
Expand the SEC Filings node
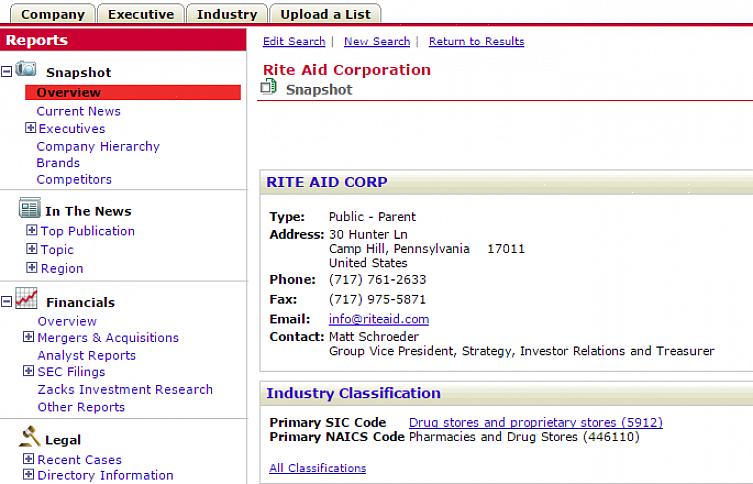28,371
